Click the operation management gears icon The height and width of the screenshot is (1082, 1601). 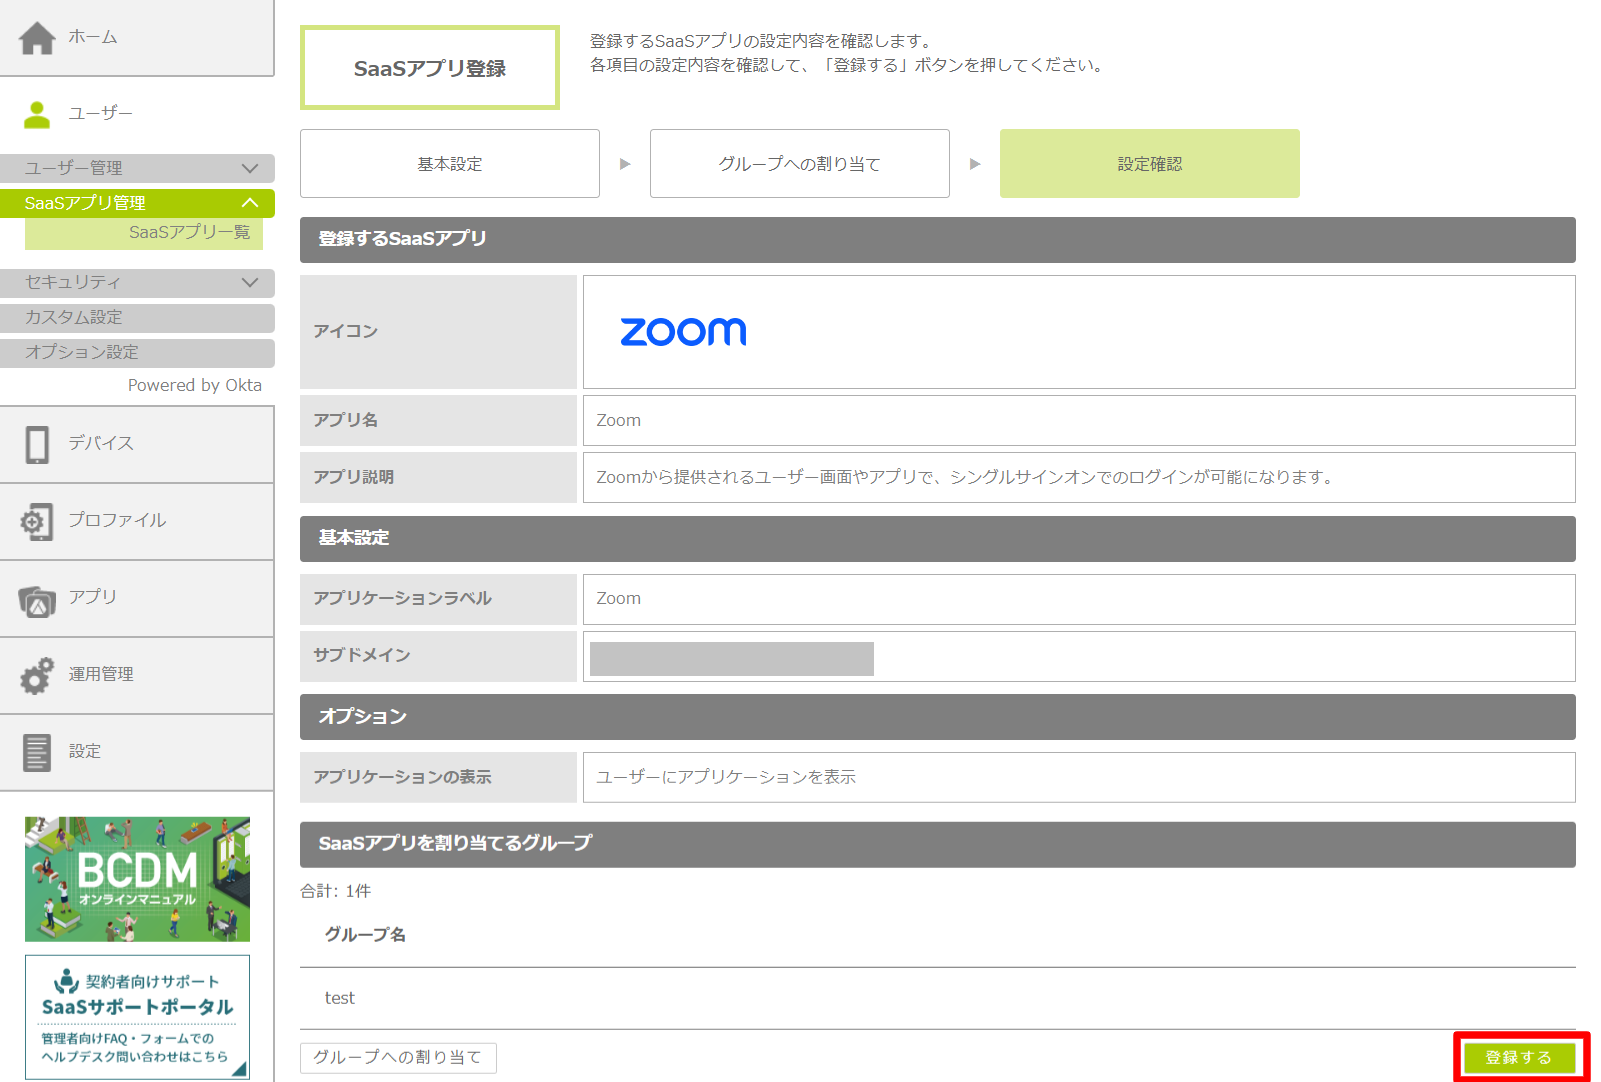pos(37,676)
